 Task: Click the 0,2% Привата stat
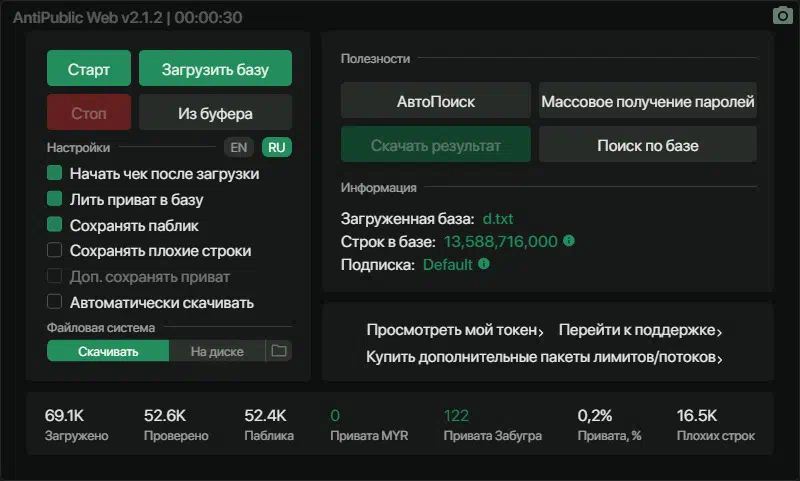tap(609, 424)
